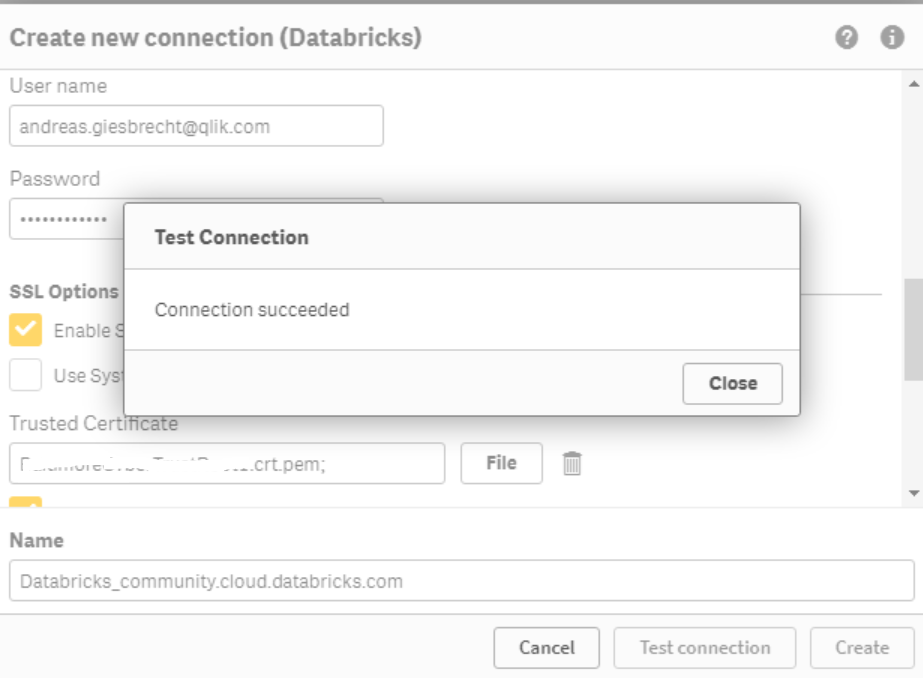Open the help question mark icon
923x678 pixels.
coord(847,38)
